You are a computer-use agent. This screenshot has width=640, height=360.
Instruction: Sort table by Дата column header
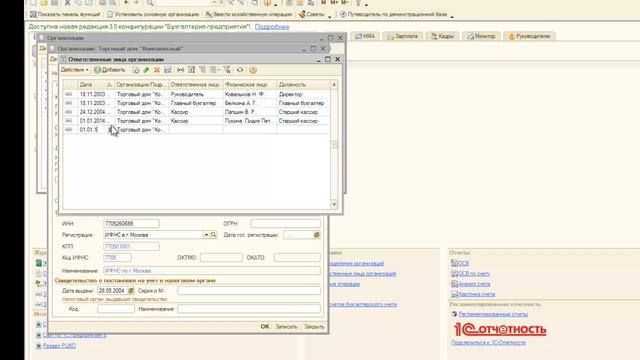[x=96, y=84]
